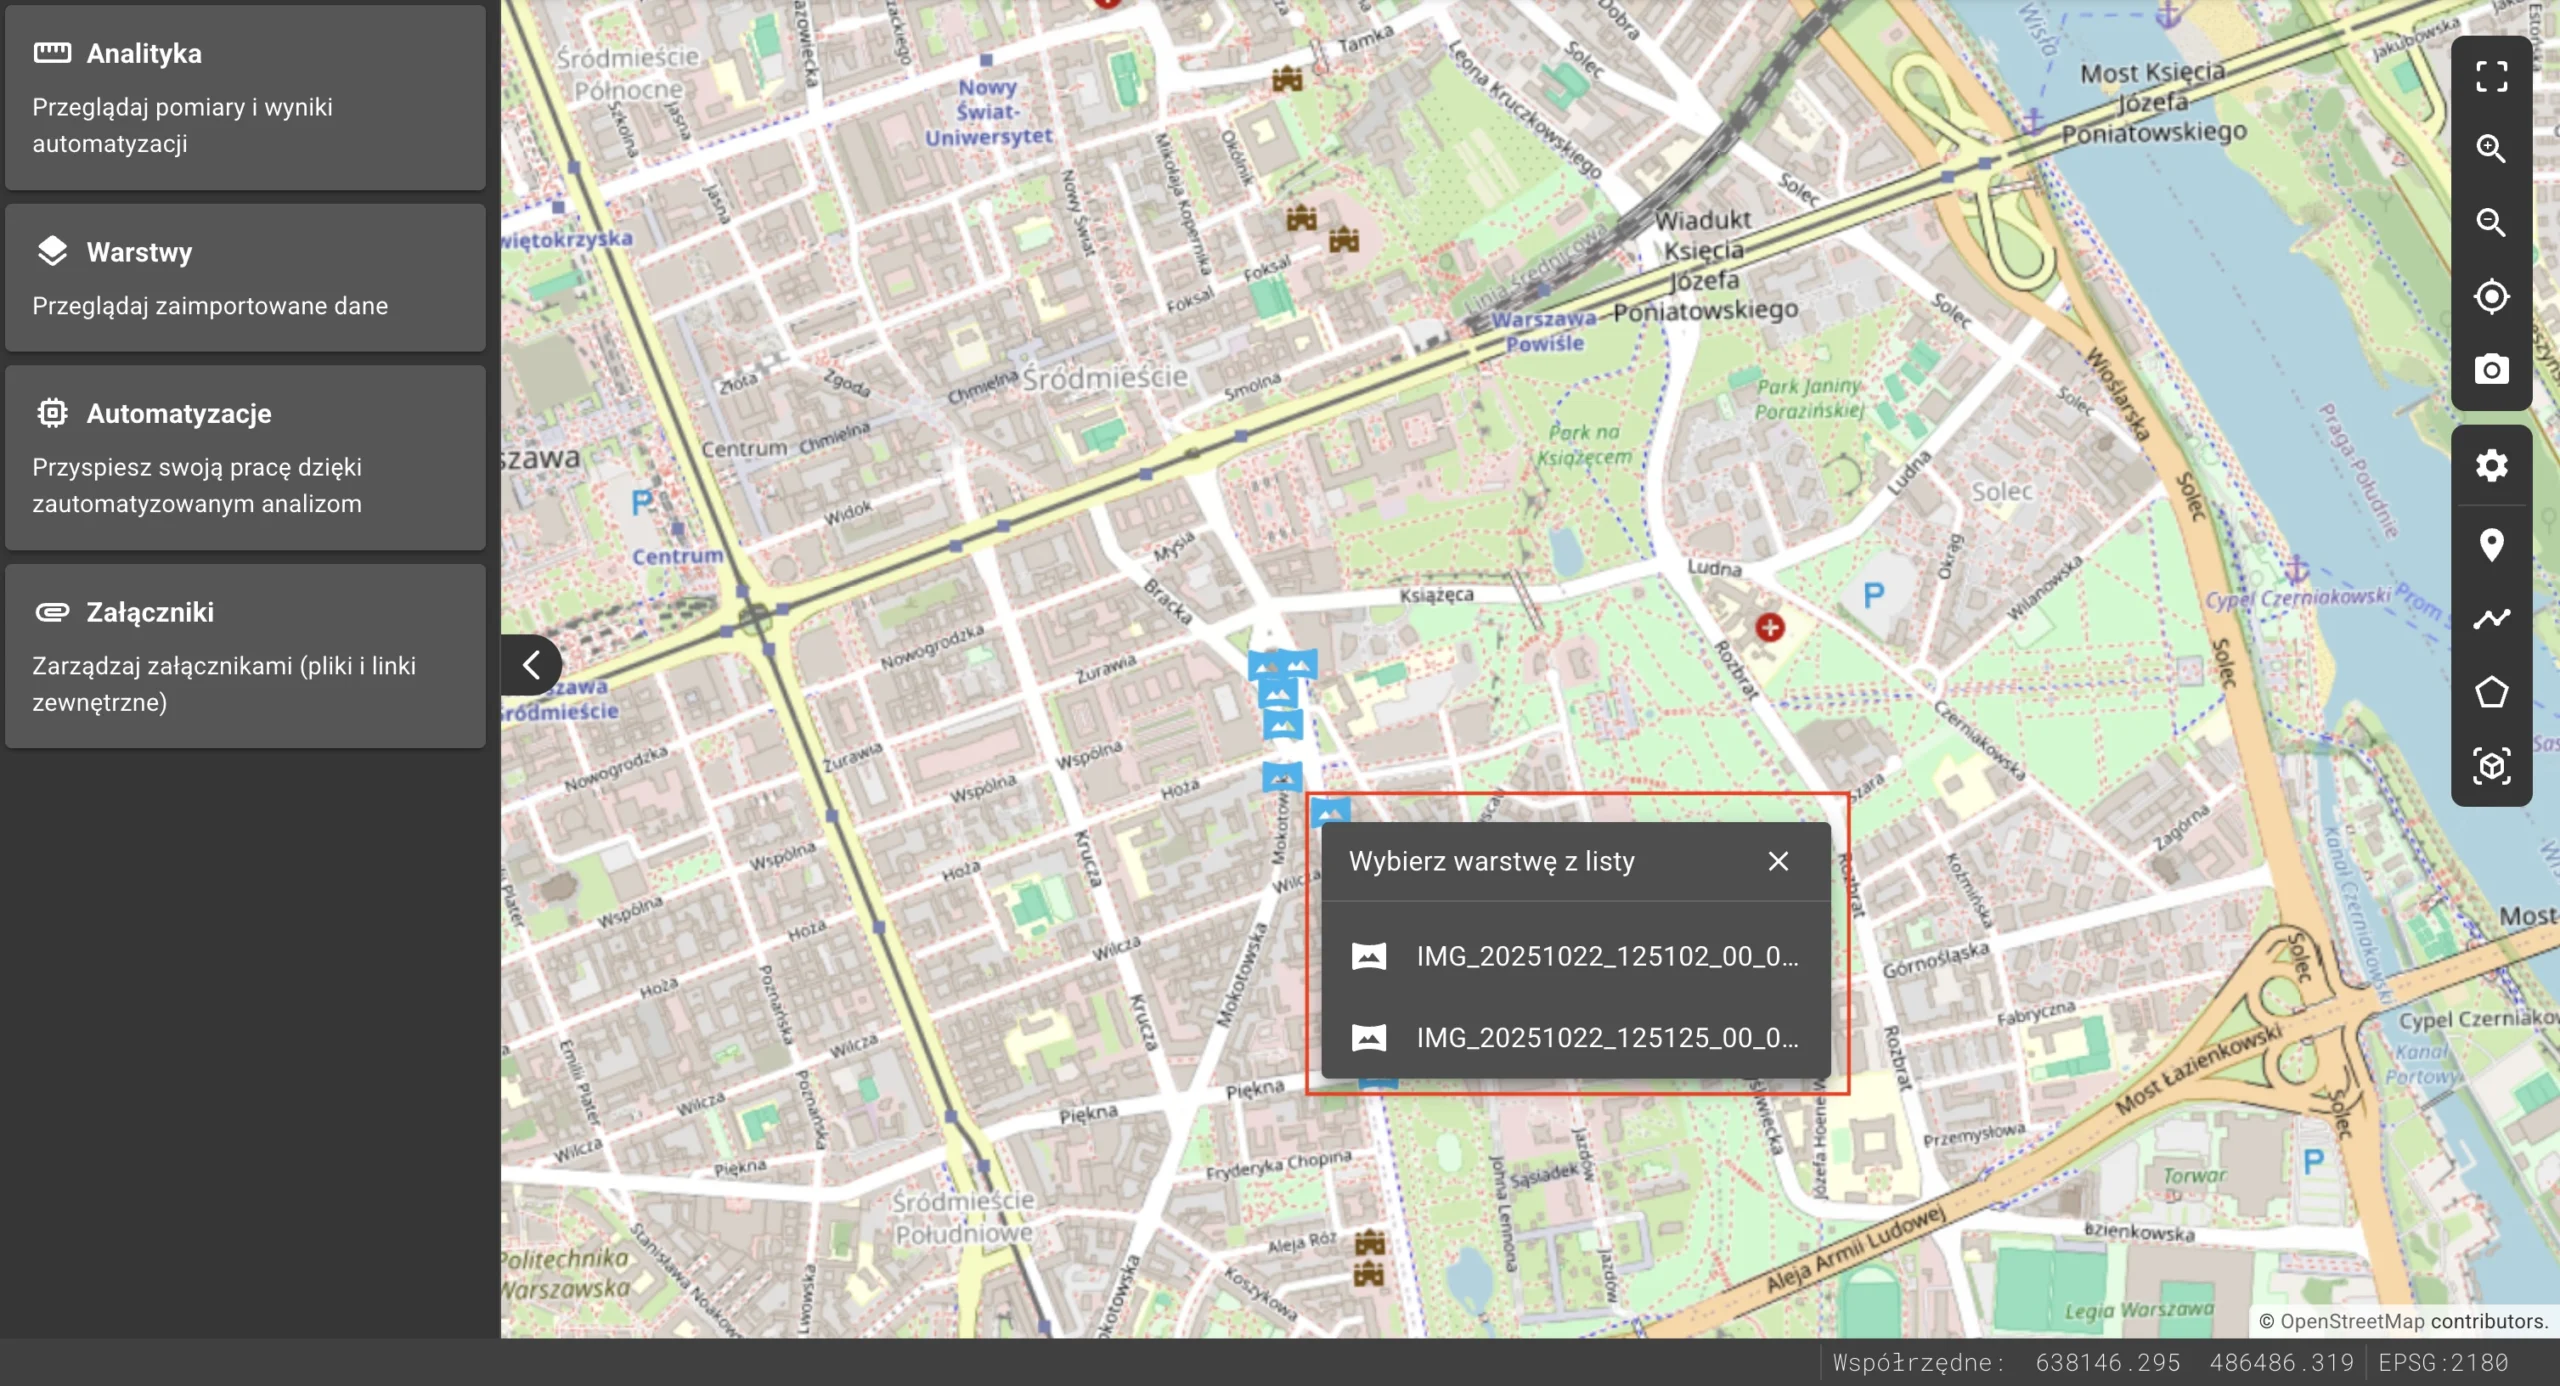Open map settings gear
Screen dimensions: 2560x1386
pos(2491,465)
